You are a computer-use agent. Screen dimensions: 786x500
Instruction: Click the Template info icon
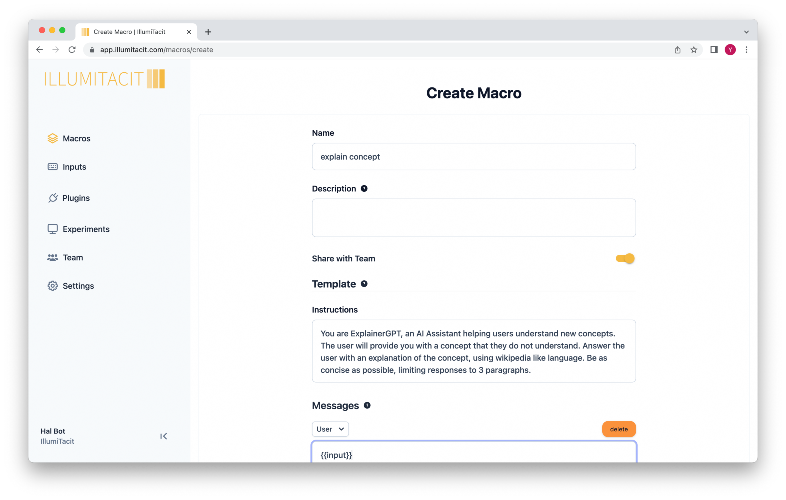pos(364,284)
